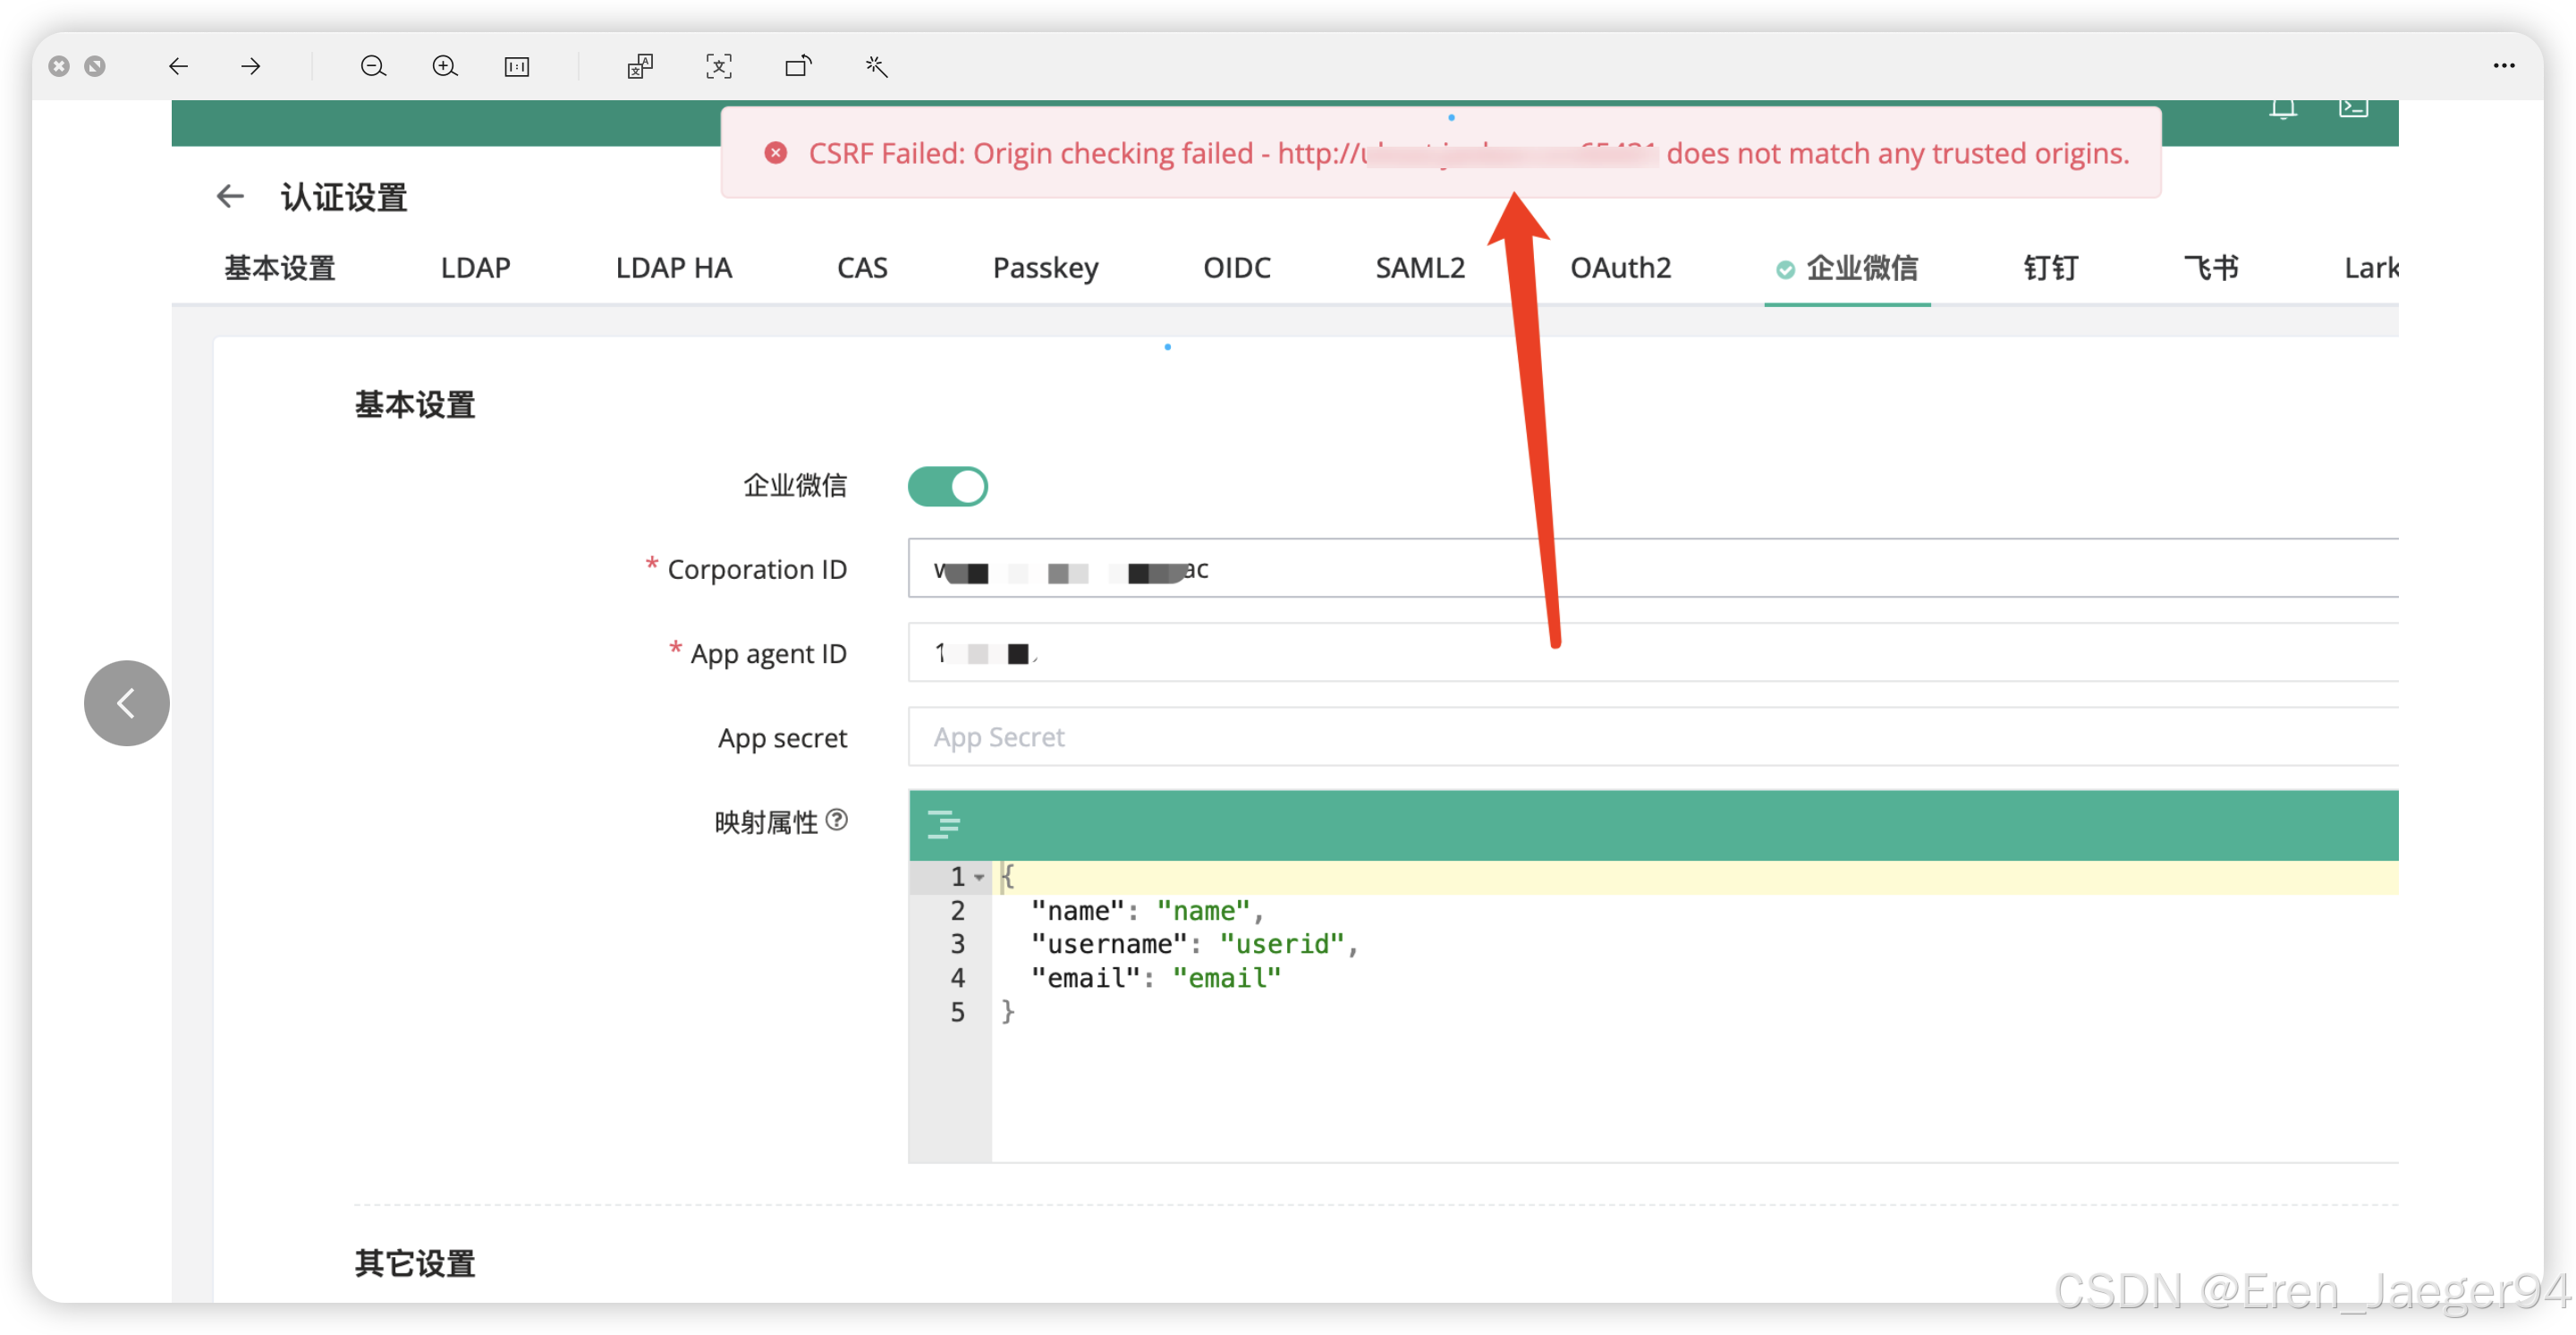The width and height of the screenshot is (2576, 1335).
Task: Click the format JSON icon above the editor
Action: [x=944, y=825]
